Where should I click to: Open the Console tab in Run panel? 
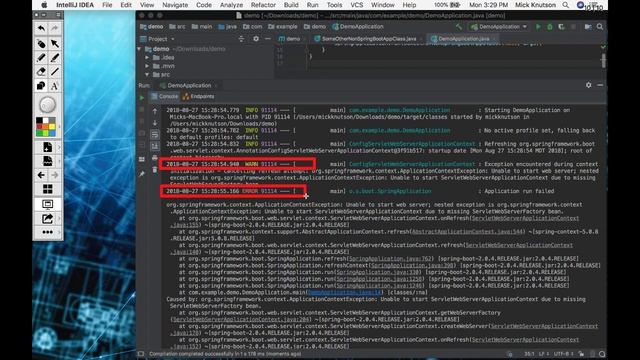click(164, 96)
